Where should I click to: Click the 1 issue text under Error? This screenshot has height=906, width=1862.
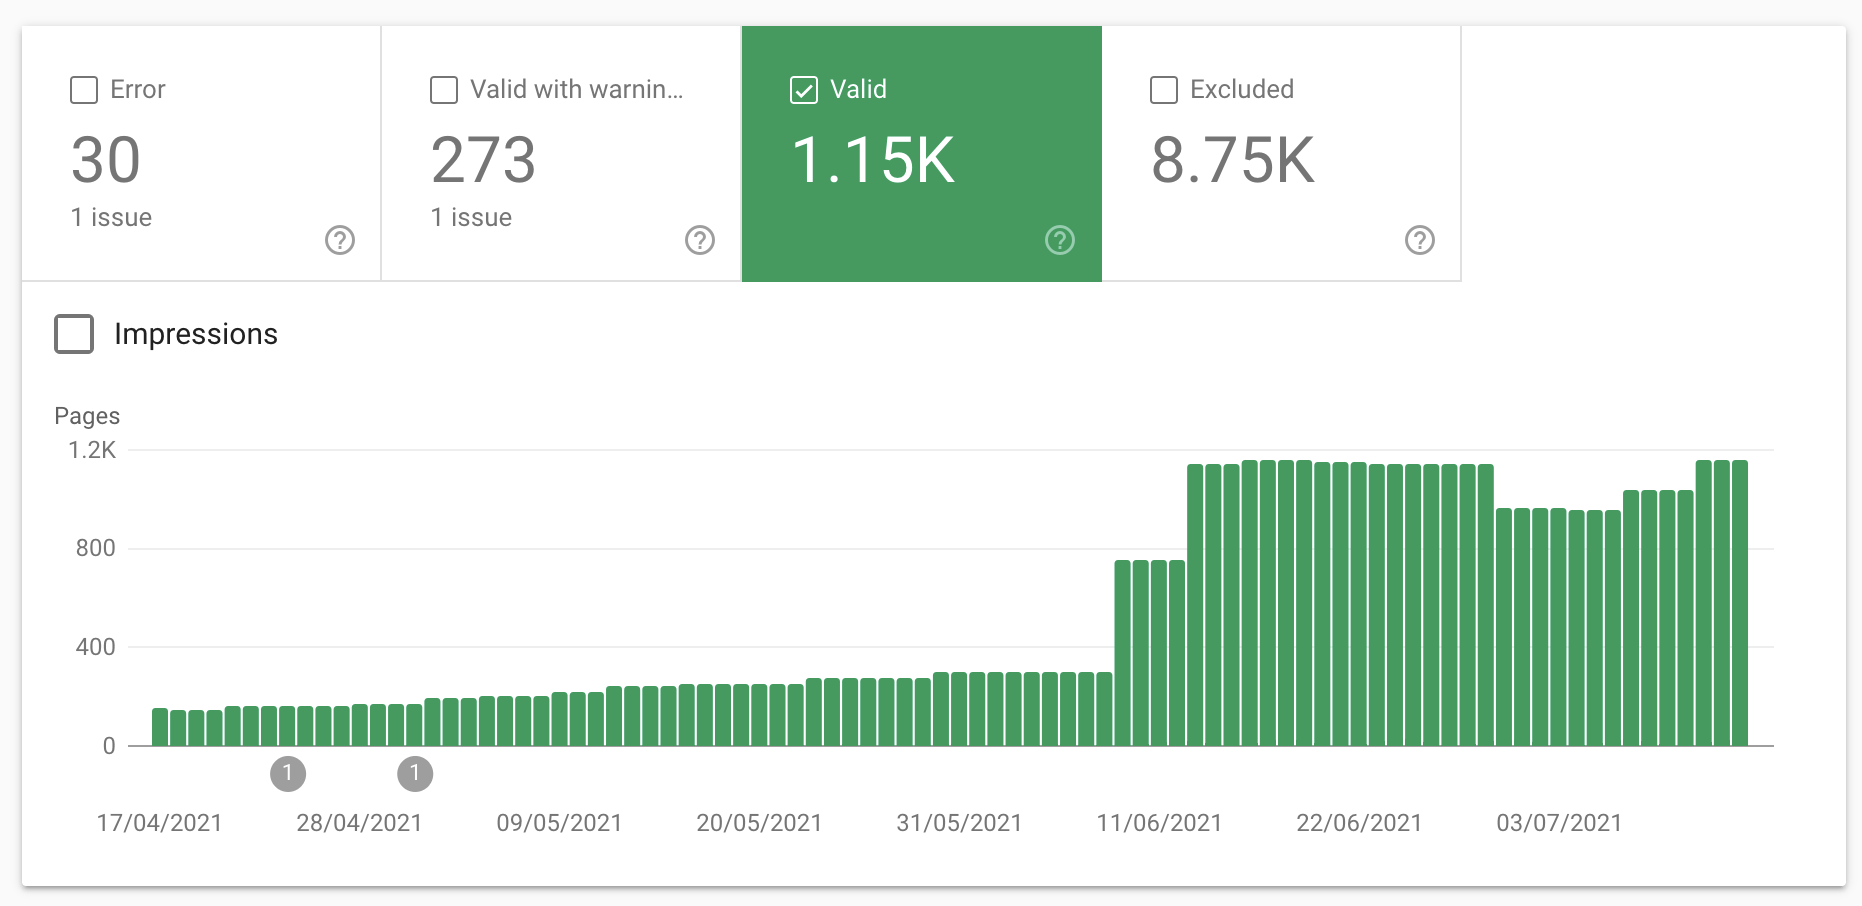coord(111,217)
